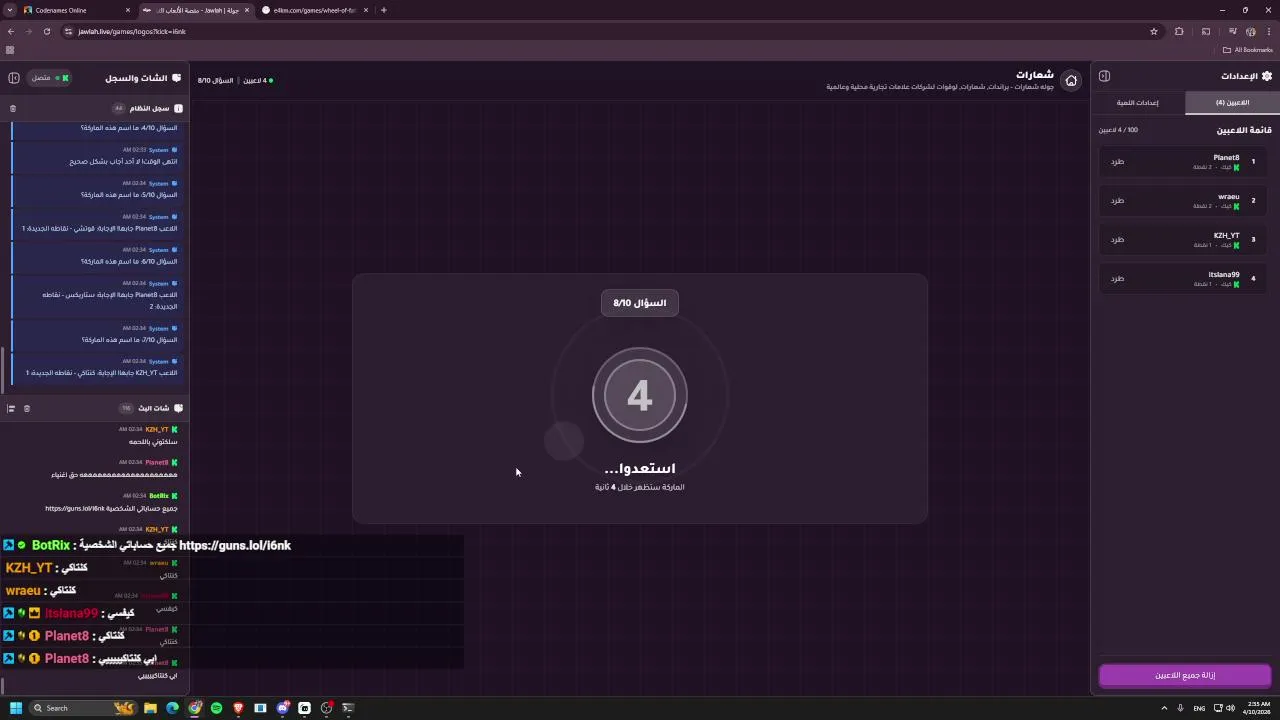Screen dimensions: 1280x720
Task: Kick player KZH_YT with طرد
Action: 1117,239
